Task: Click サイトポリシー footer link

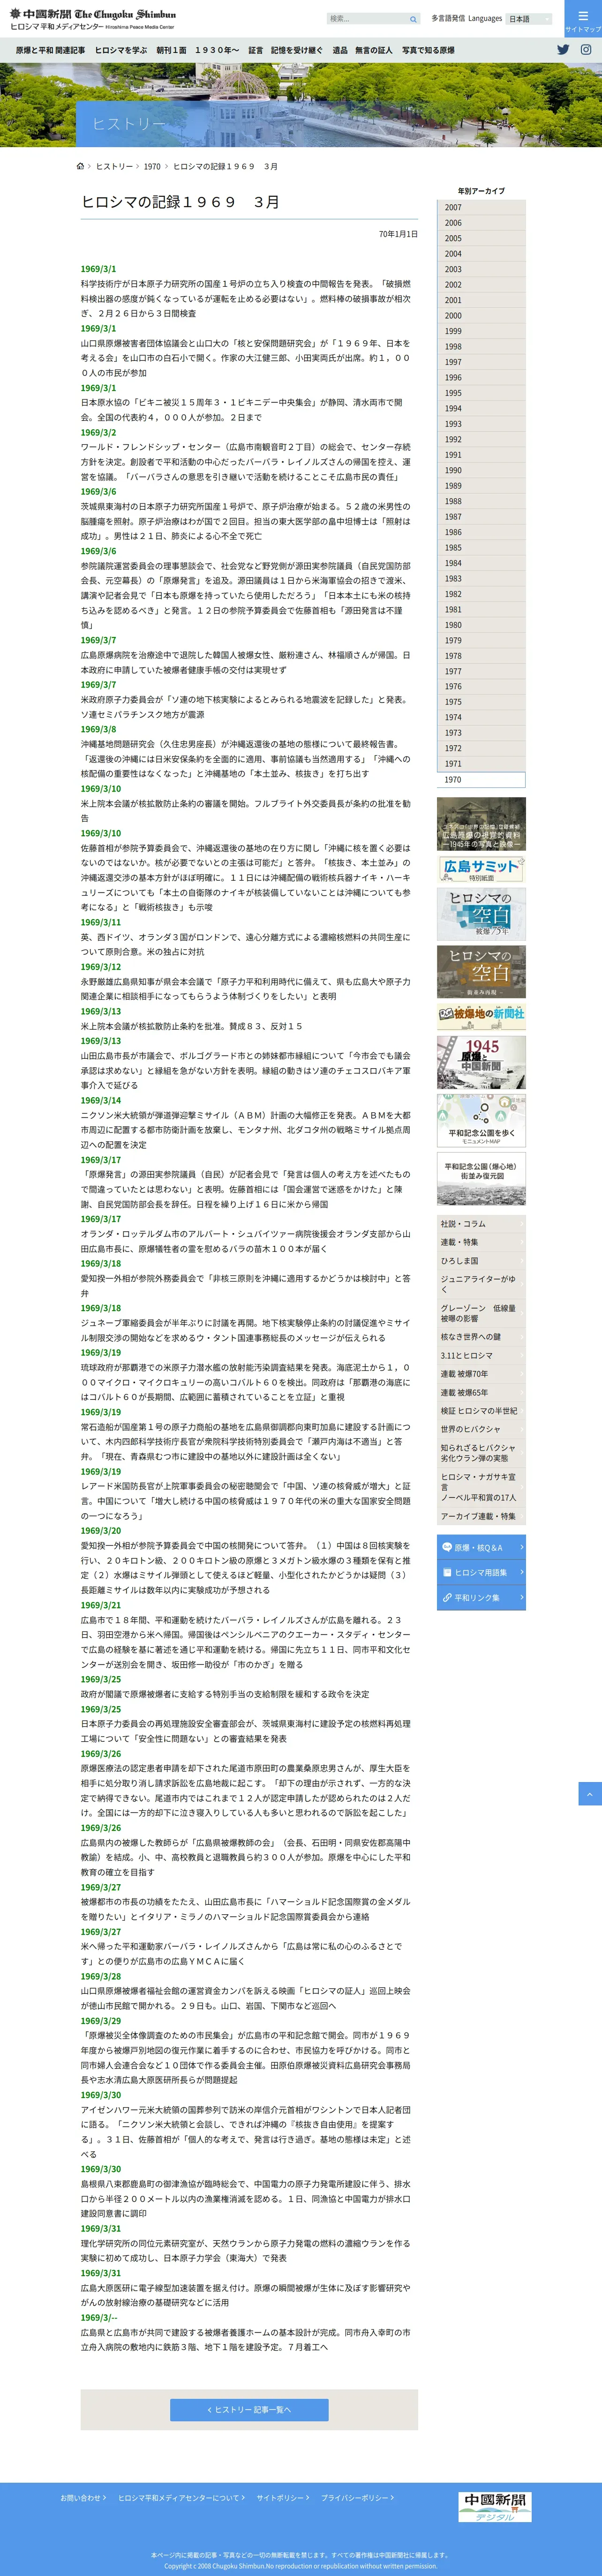Action: pos(283,2498)
